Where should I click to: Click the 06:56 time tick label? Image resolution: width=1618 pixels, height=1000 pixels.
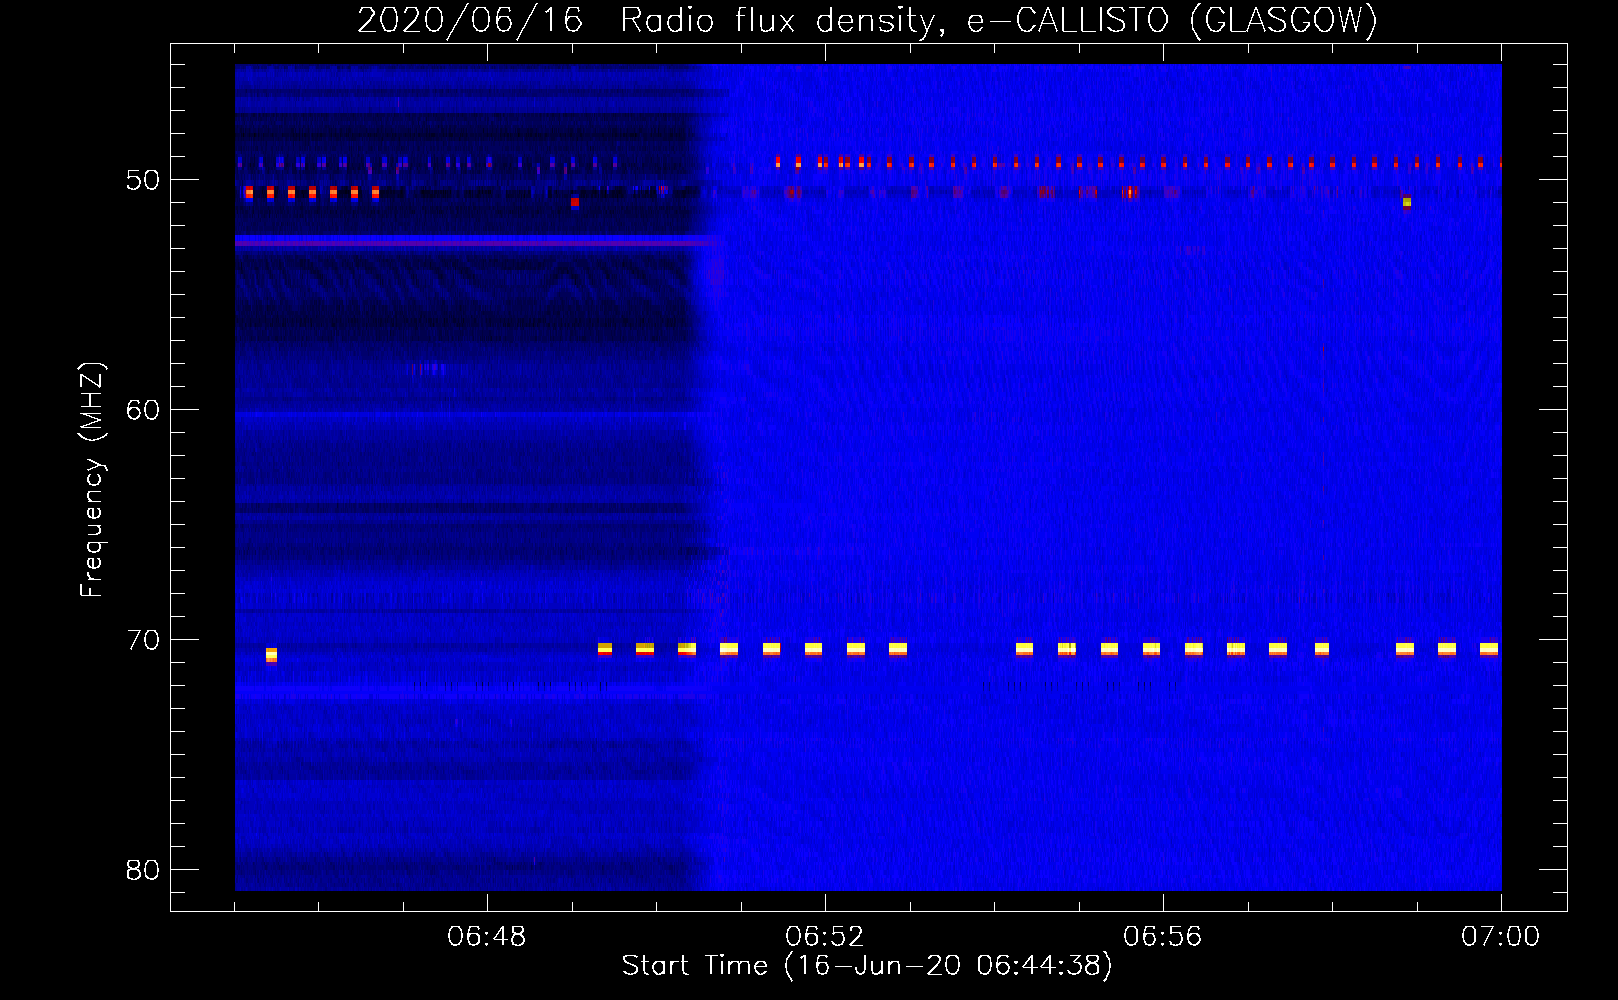tap(1163, 937)
